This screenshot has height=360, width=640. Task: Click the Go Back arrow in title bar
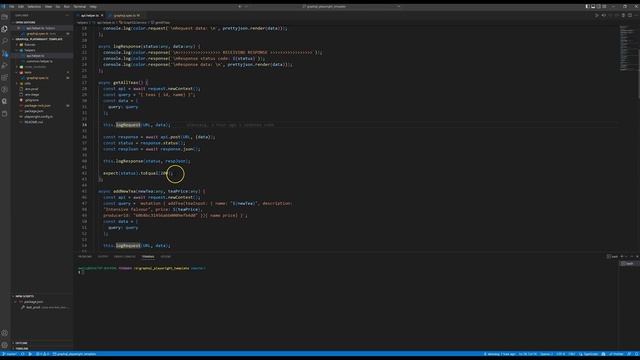point(240,7)
